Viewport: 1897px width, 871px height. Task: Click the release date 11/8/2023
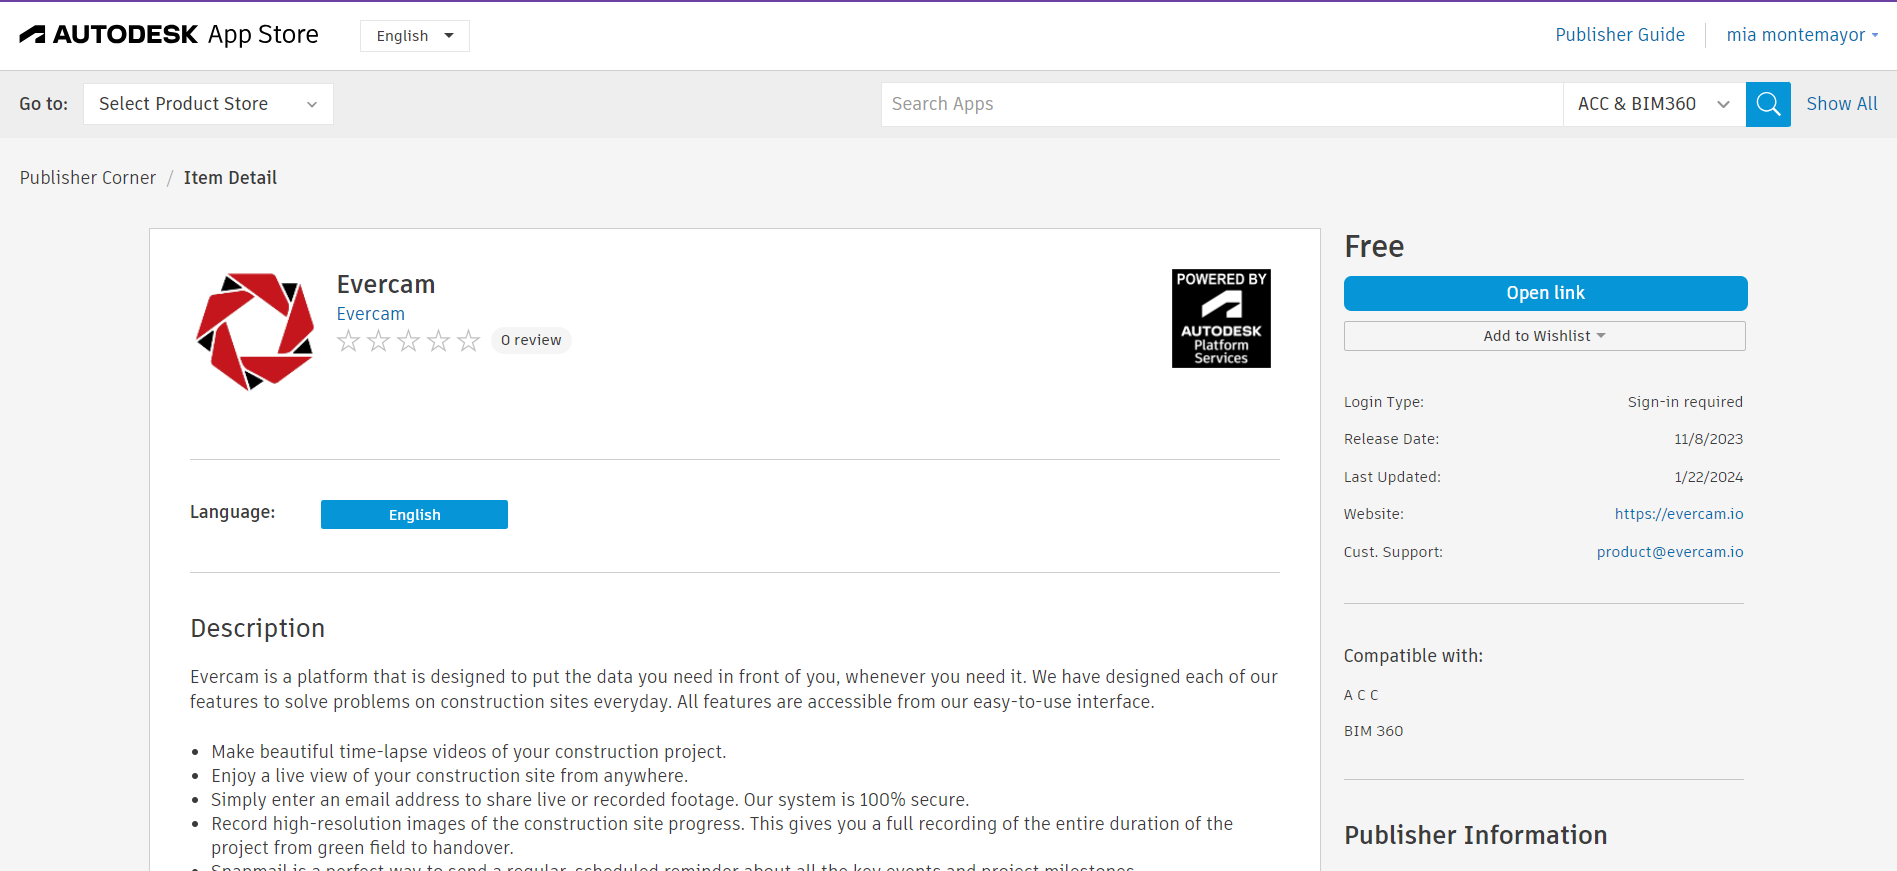[x=1709, y=439]
